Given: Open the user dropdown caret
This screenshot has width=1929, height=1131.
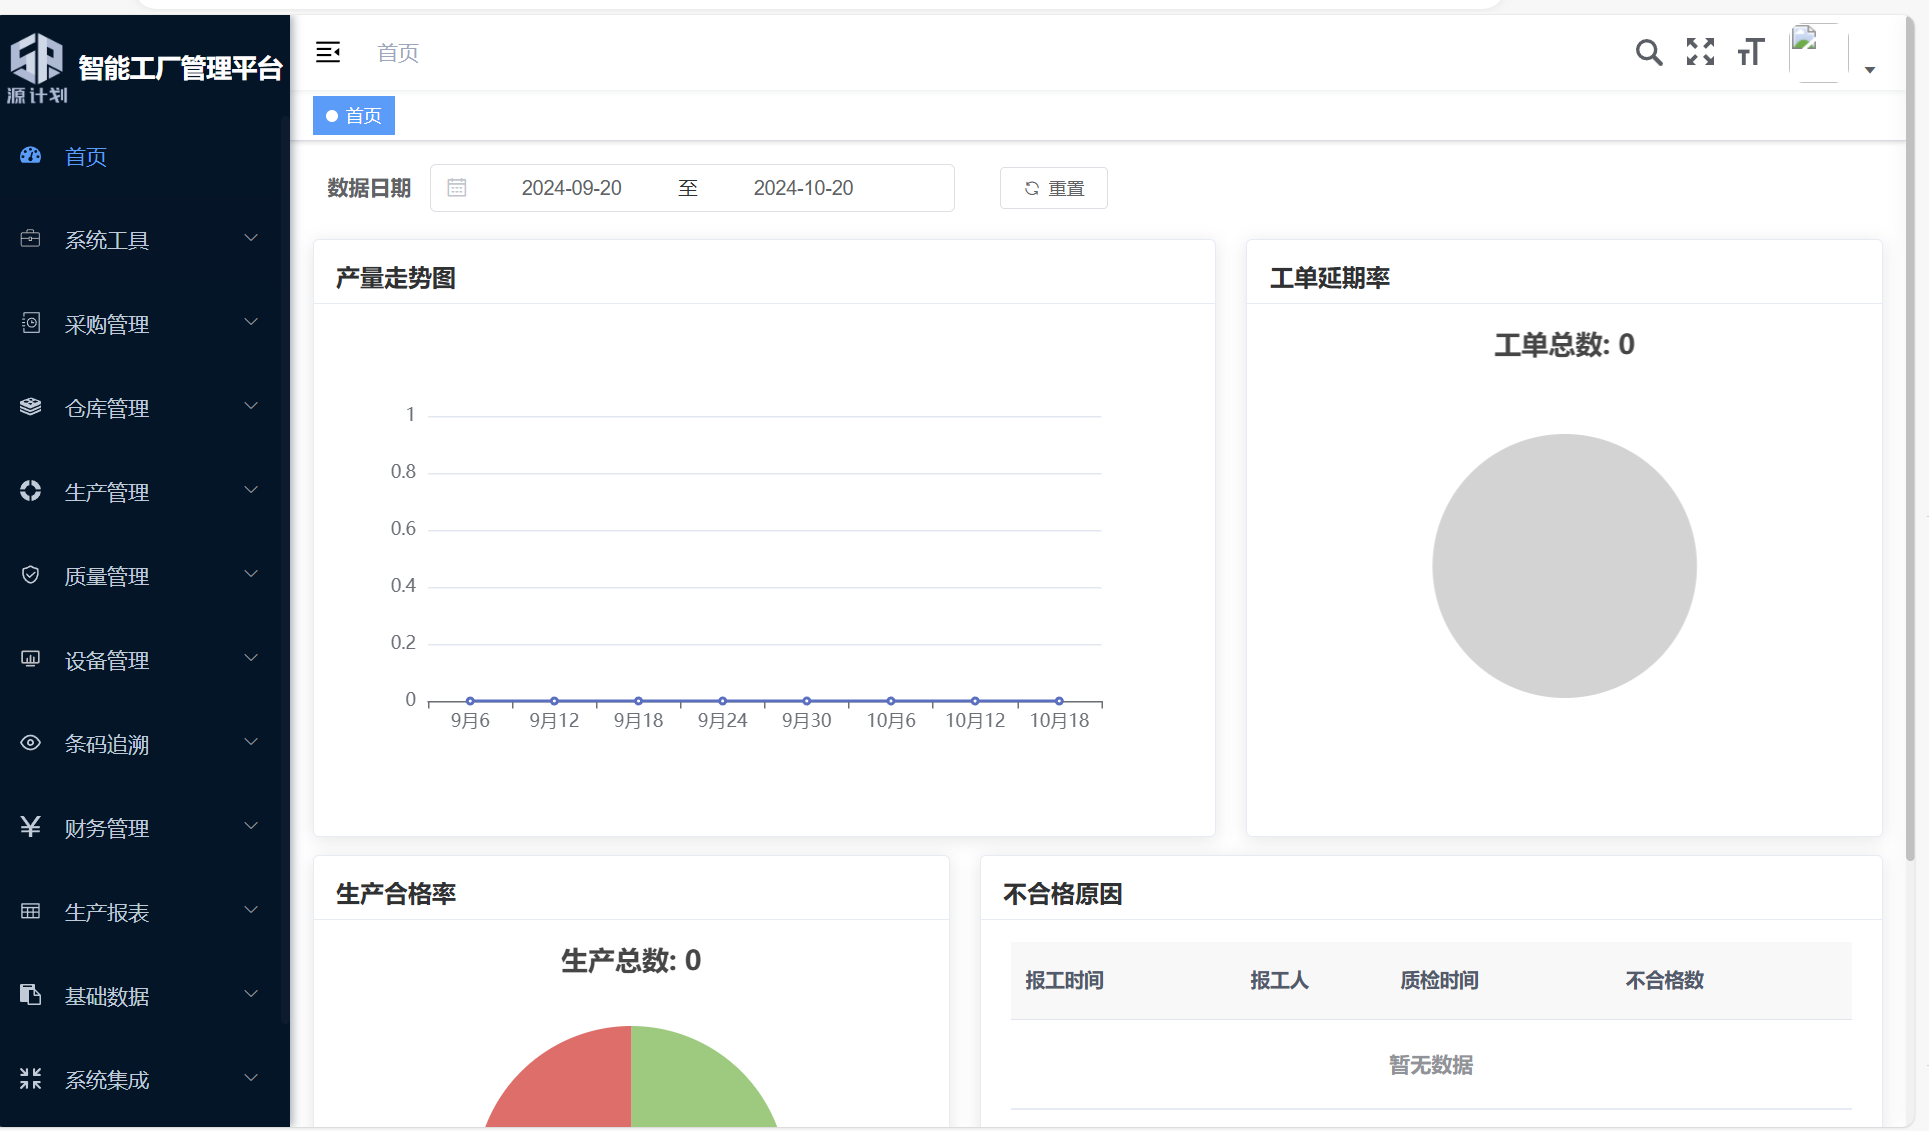Looking at the screenshot, I should point(1870,70).
